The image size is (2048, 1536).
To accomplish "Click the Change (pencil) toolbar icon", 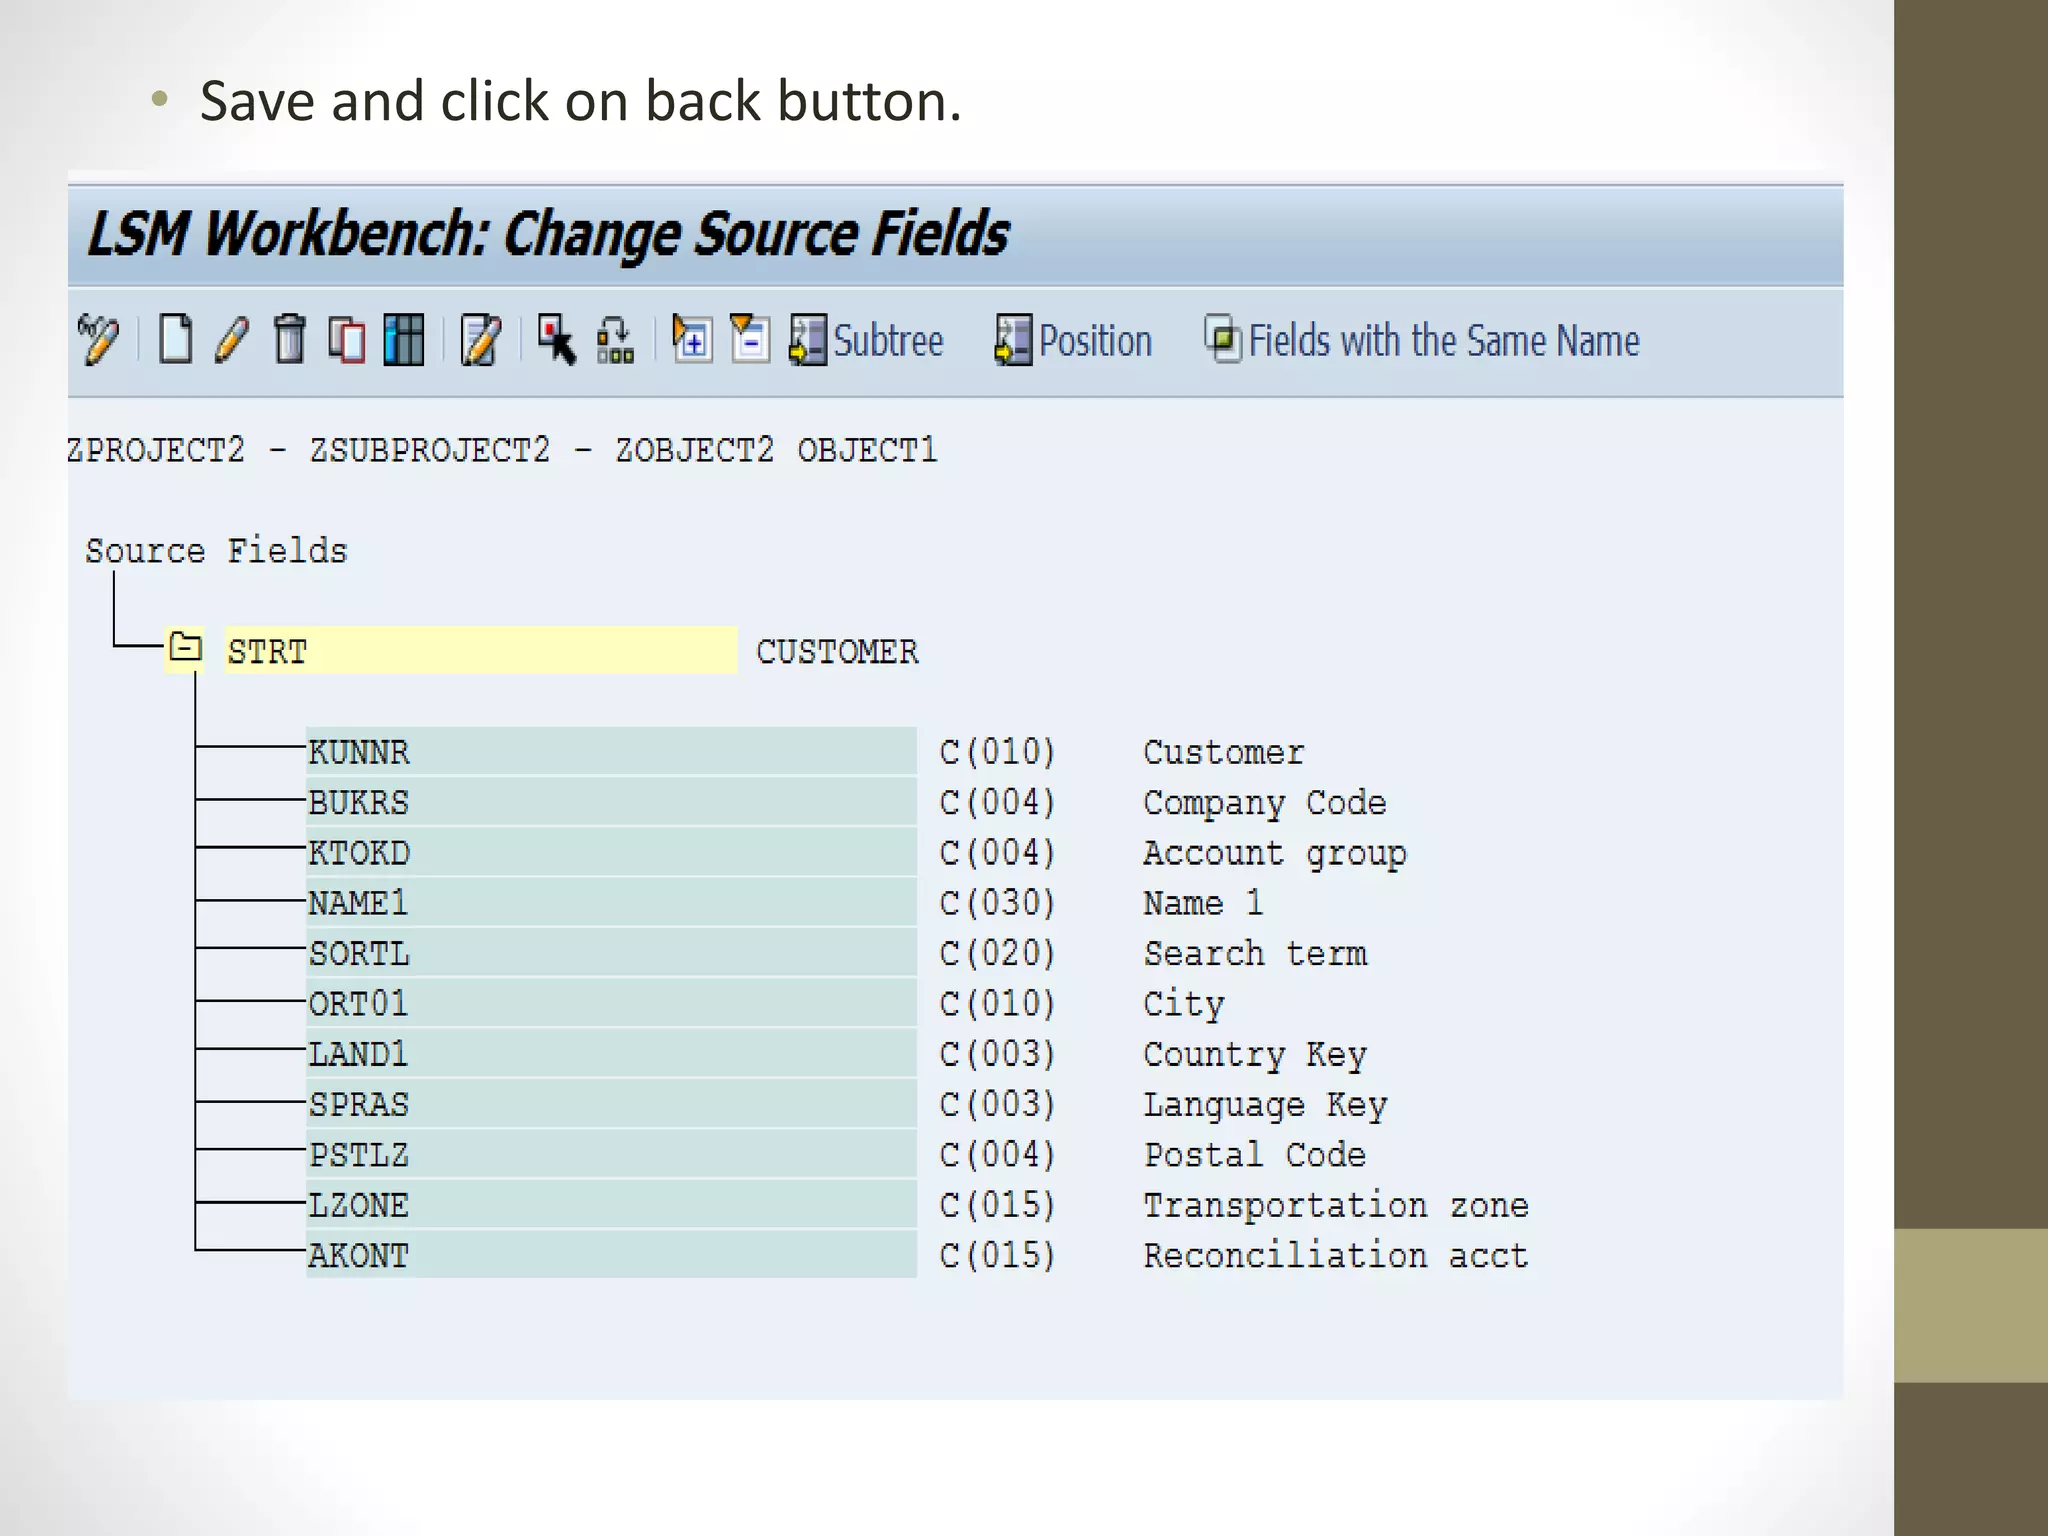I will (232, 340).
